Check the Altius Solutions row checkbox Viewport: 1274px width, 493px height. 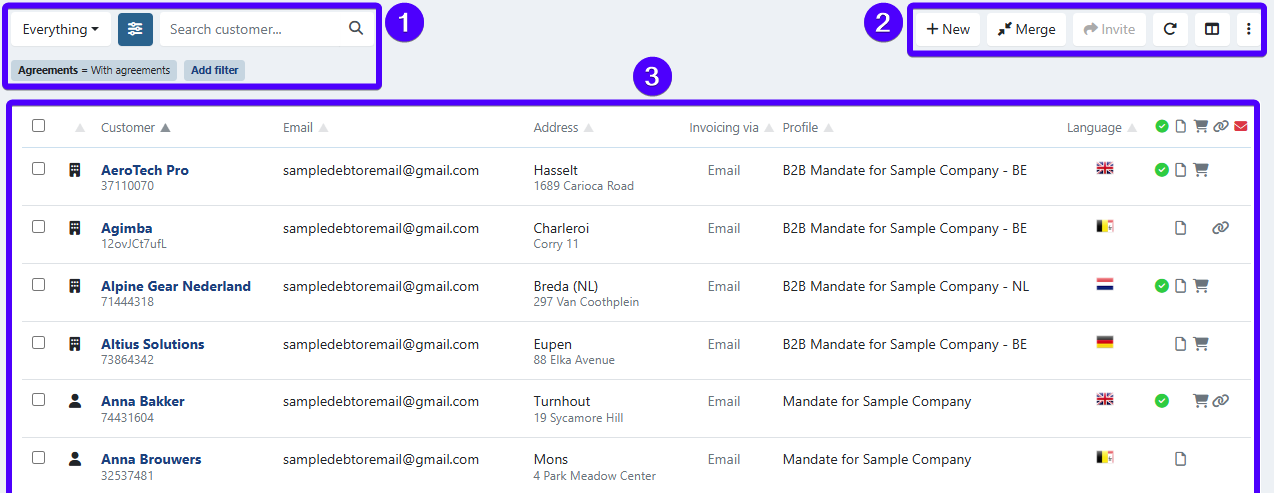tap(39, 343)
